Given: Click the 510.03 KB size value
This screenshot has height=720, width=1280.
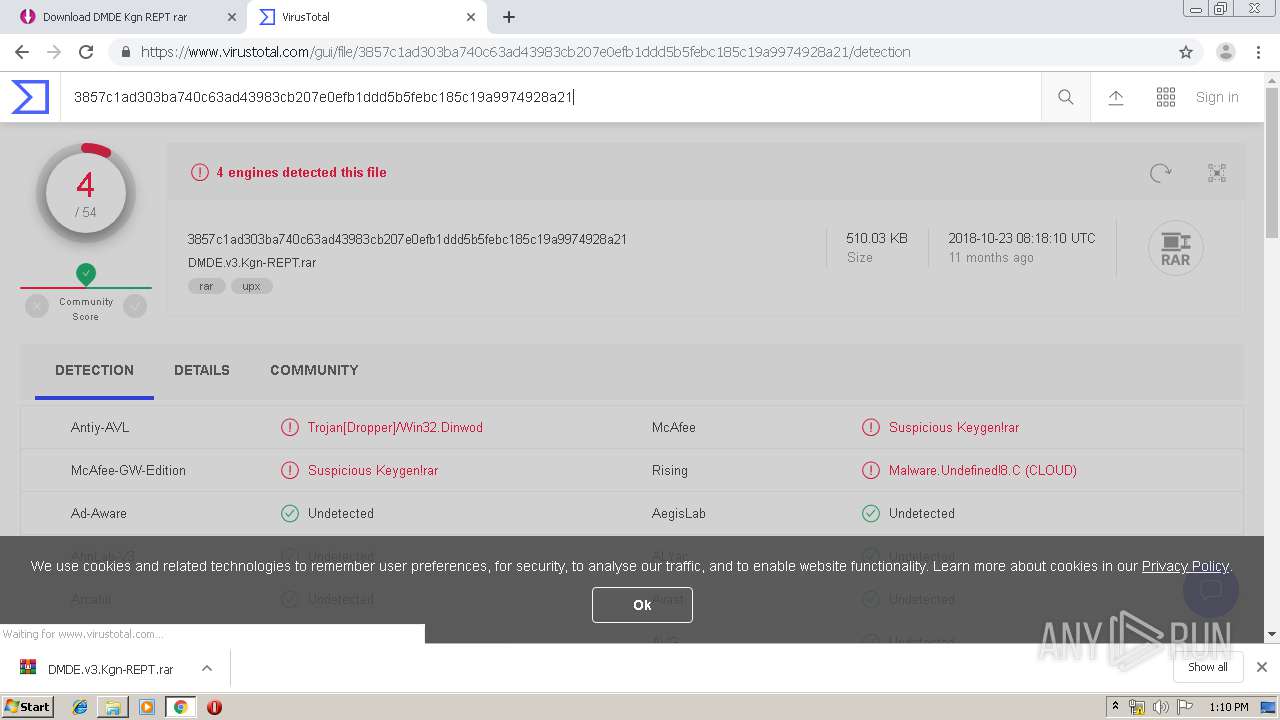Looking at the screenshot, I should point(877,238).
